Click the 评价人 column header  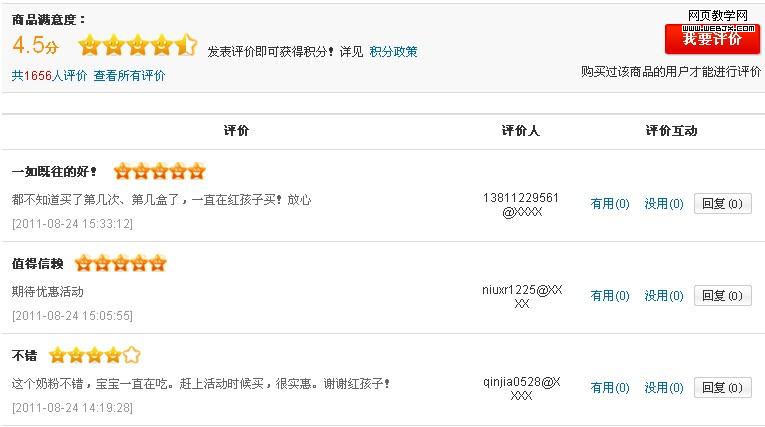click(x=520, y=131)
